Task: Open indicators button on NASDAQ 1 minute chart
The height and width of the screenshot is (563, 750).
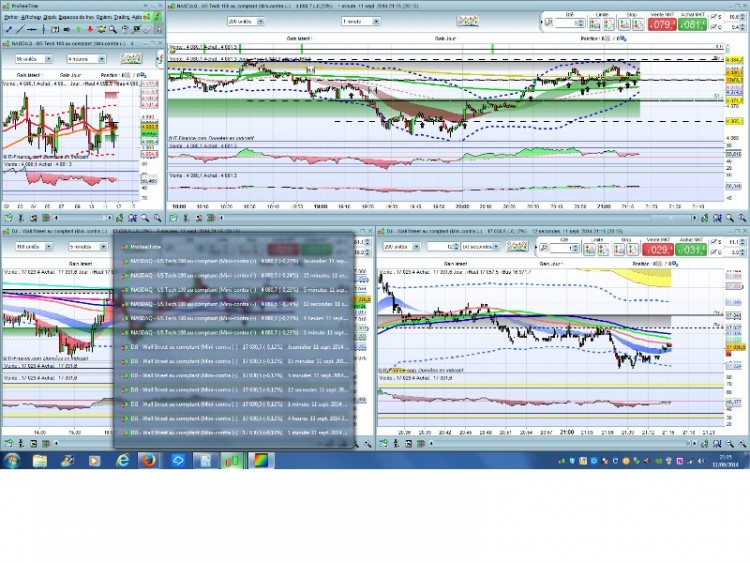Action: [x=467, y=21]
